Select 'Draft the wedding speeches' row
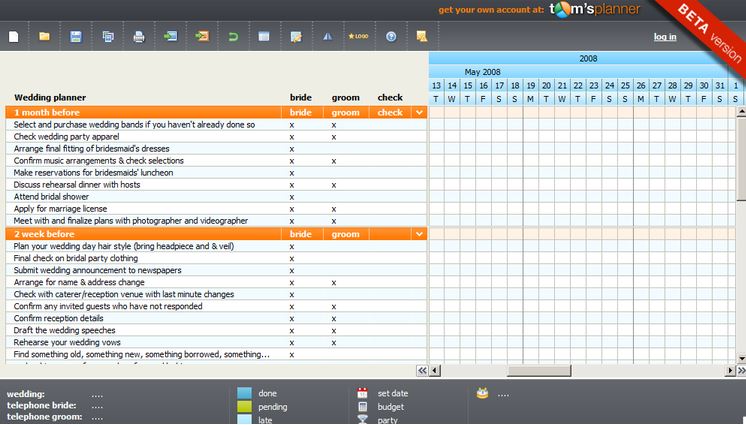The image size is (746, 425). (x=216, y=330)
